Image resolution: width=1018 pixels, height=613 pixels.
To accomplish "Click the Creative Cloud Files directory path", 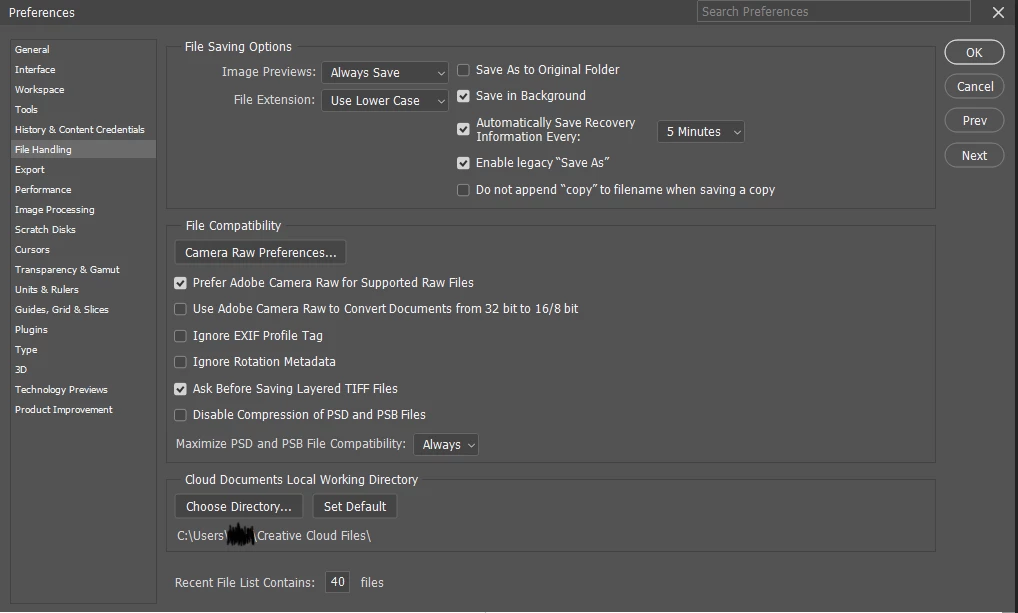I will pyautogui.click(x=274, y=536).
